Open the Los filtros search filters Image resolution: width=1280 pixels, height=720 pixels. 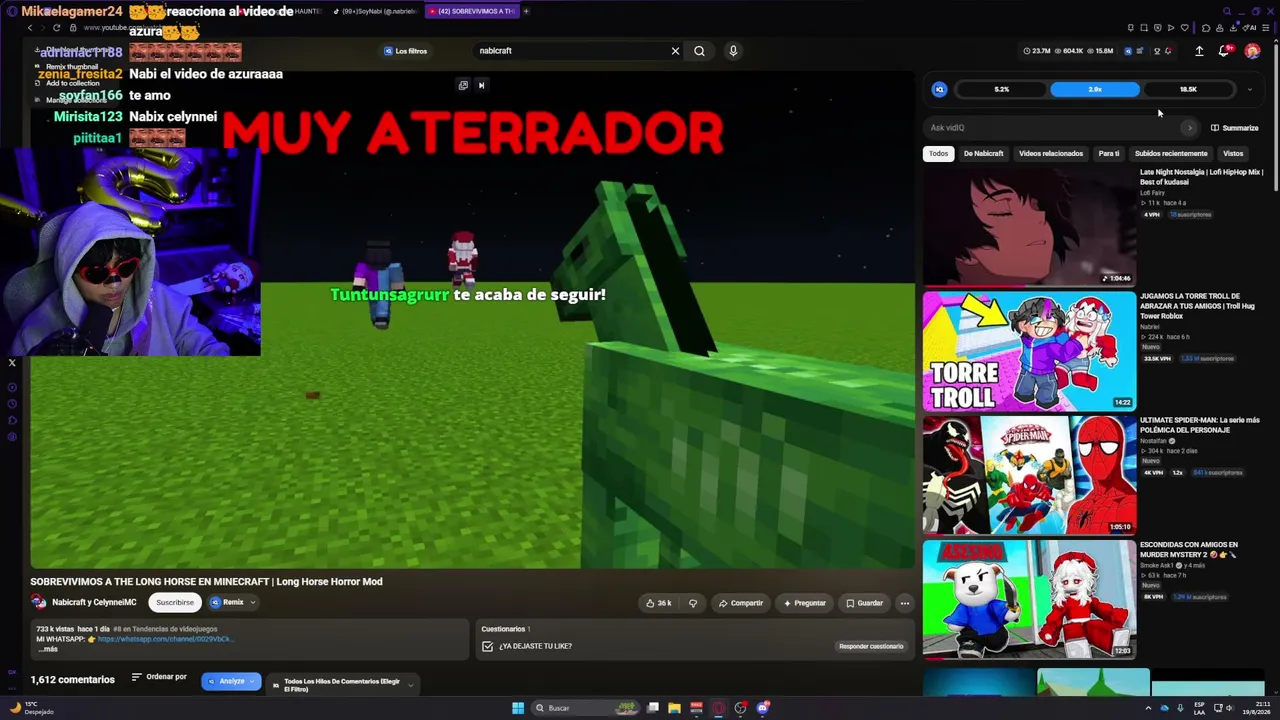click(405, 51)
